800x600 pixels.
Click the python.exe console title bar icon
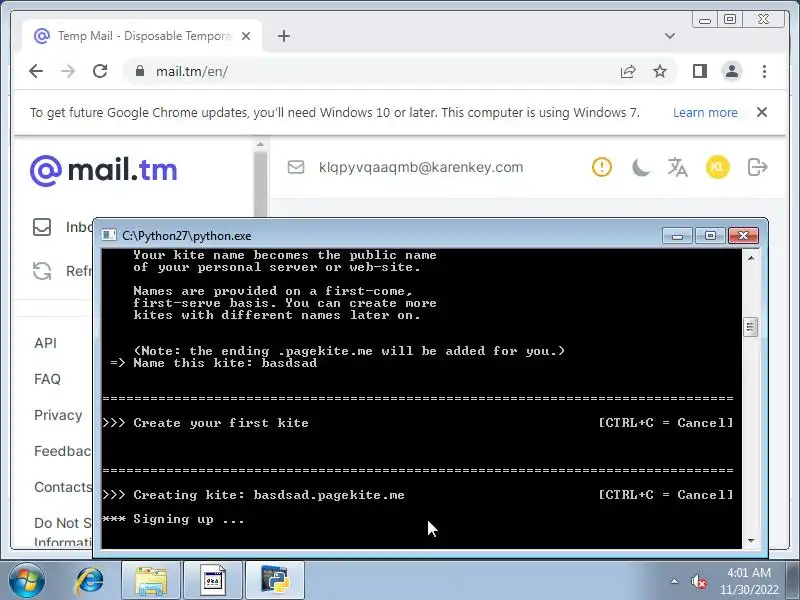coord(109,235)
